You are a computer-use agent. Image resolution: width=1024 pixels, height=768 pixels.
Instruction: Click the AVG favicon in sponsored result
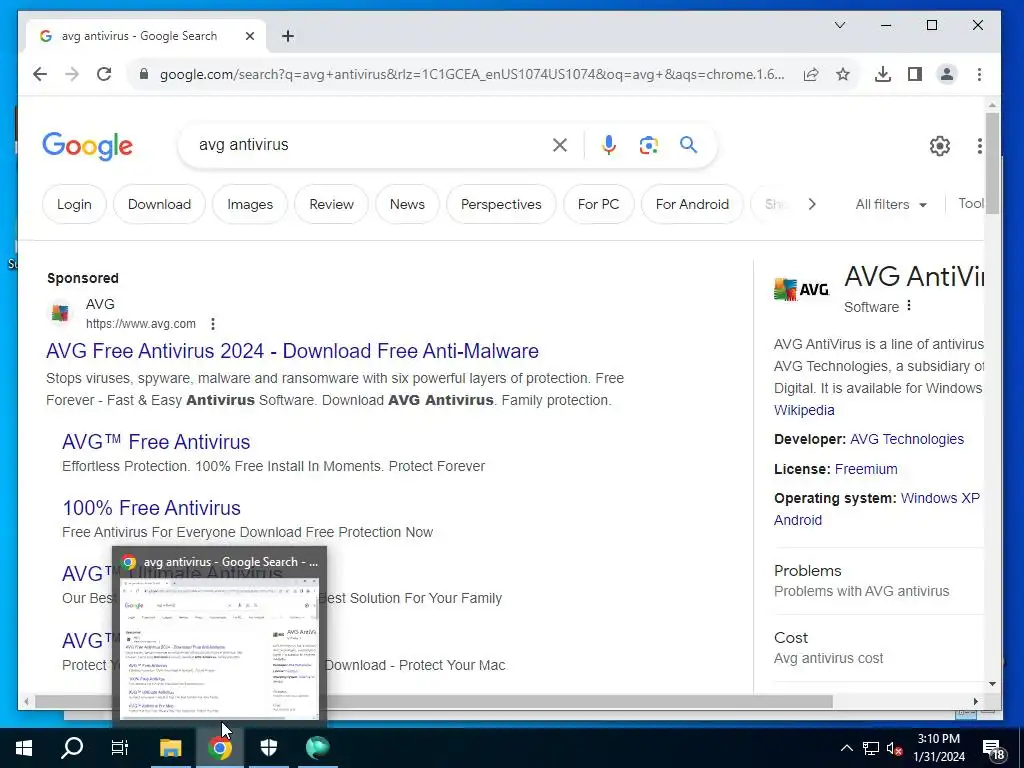(60, 313)
